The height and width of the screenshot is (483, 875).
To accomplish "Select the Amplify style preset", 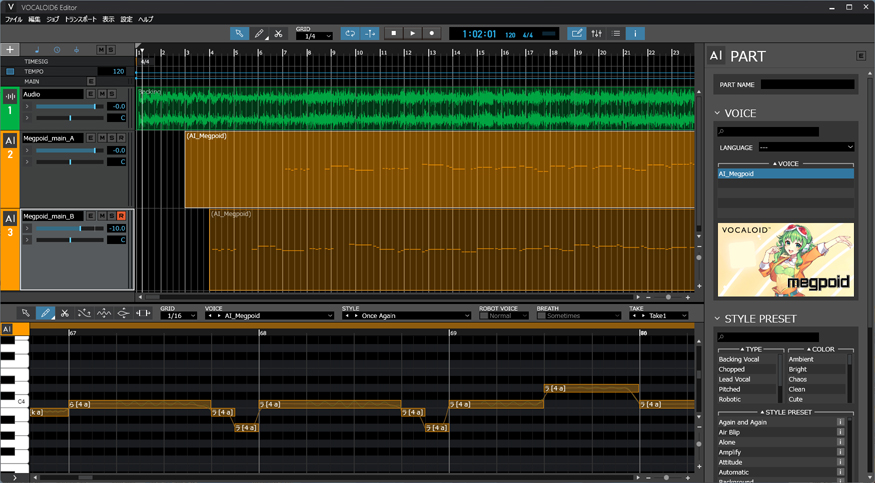I will 733,452.
